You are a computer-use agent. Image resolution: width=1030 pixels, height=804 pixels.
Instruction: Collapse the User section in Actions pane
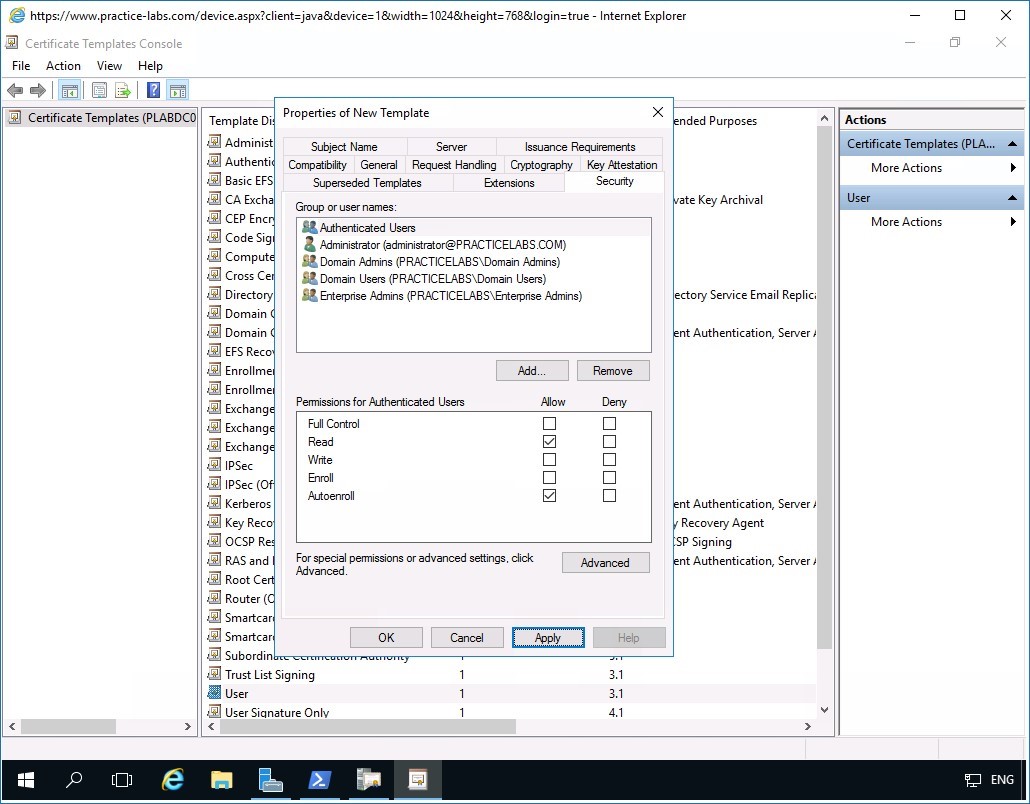click(1012, 197)
